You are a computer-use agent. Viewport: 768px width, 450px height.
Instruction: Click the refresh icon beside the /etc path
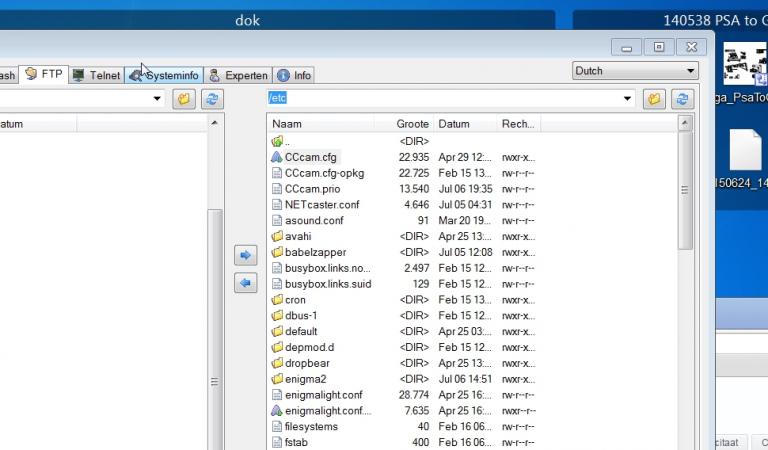coord(683,99)
